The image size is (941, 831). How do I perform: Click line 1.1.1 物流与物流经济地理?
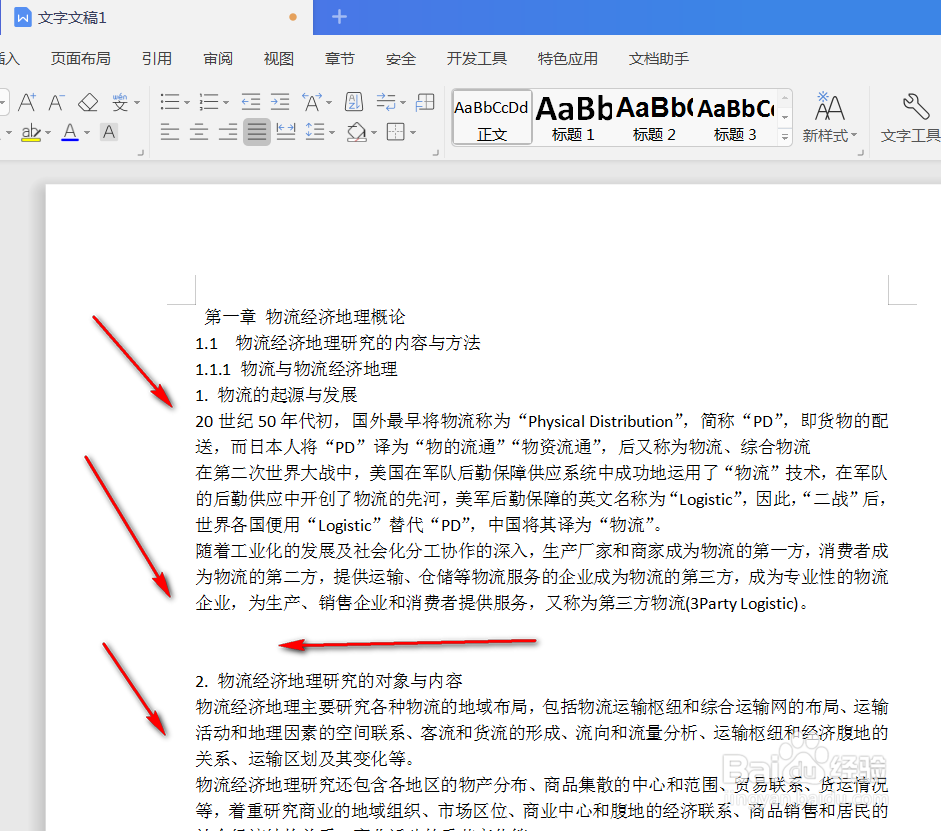click(x=296, y=369)
